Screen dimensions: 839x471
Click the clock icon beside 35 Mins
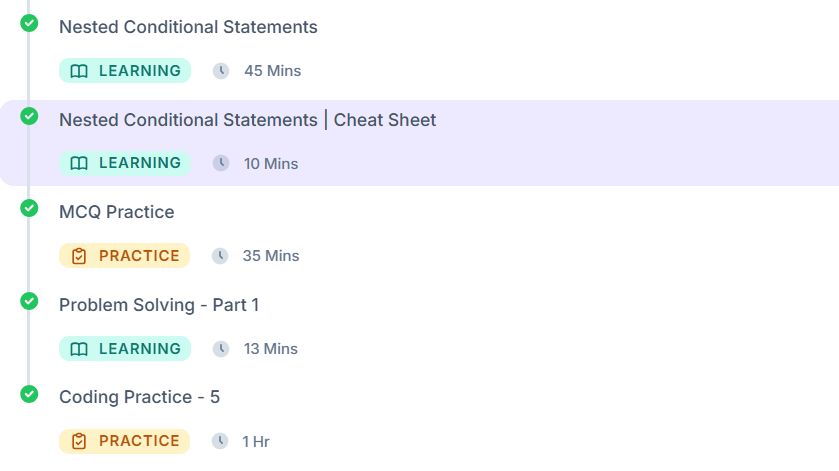[x=220, y=256]
